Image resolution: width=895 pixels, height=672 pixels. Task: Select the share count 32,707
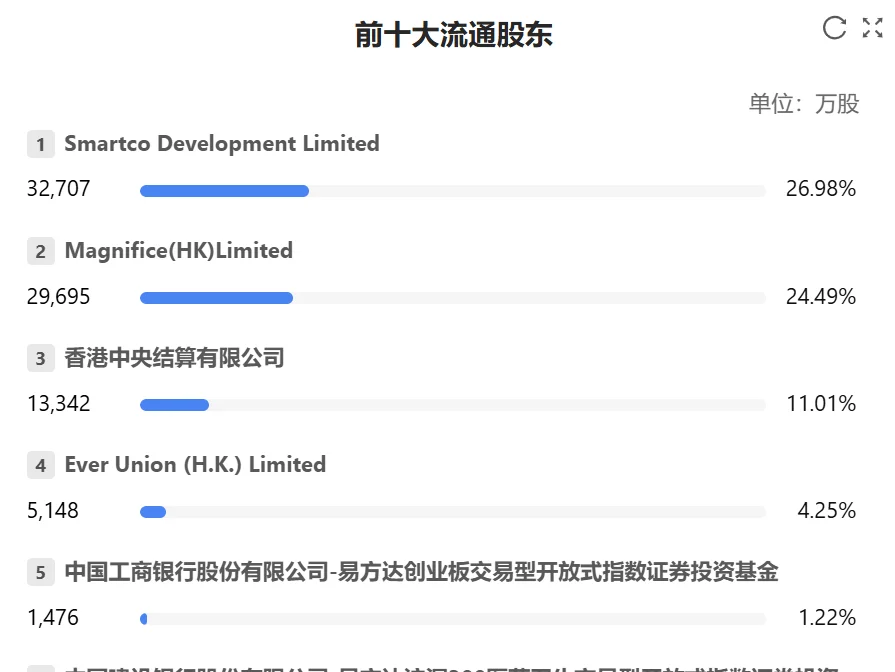coord(59,188)
